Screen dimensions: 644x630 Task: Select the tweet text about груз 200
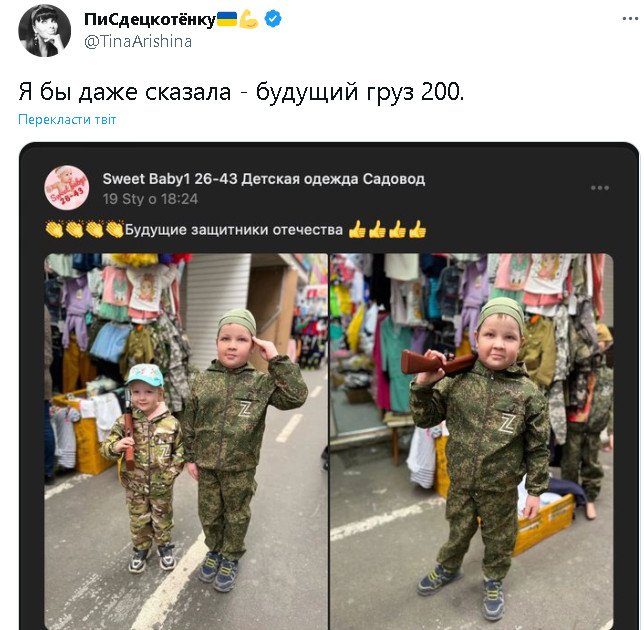coord(241,92)
